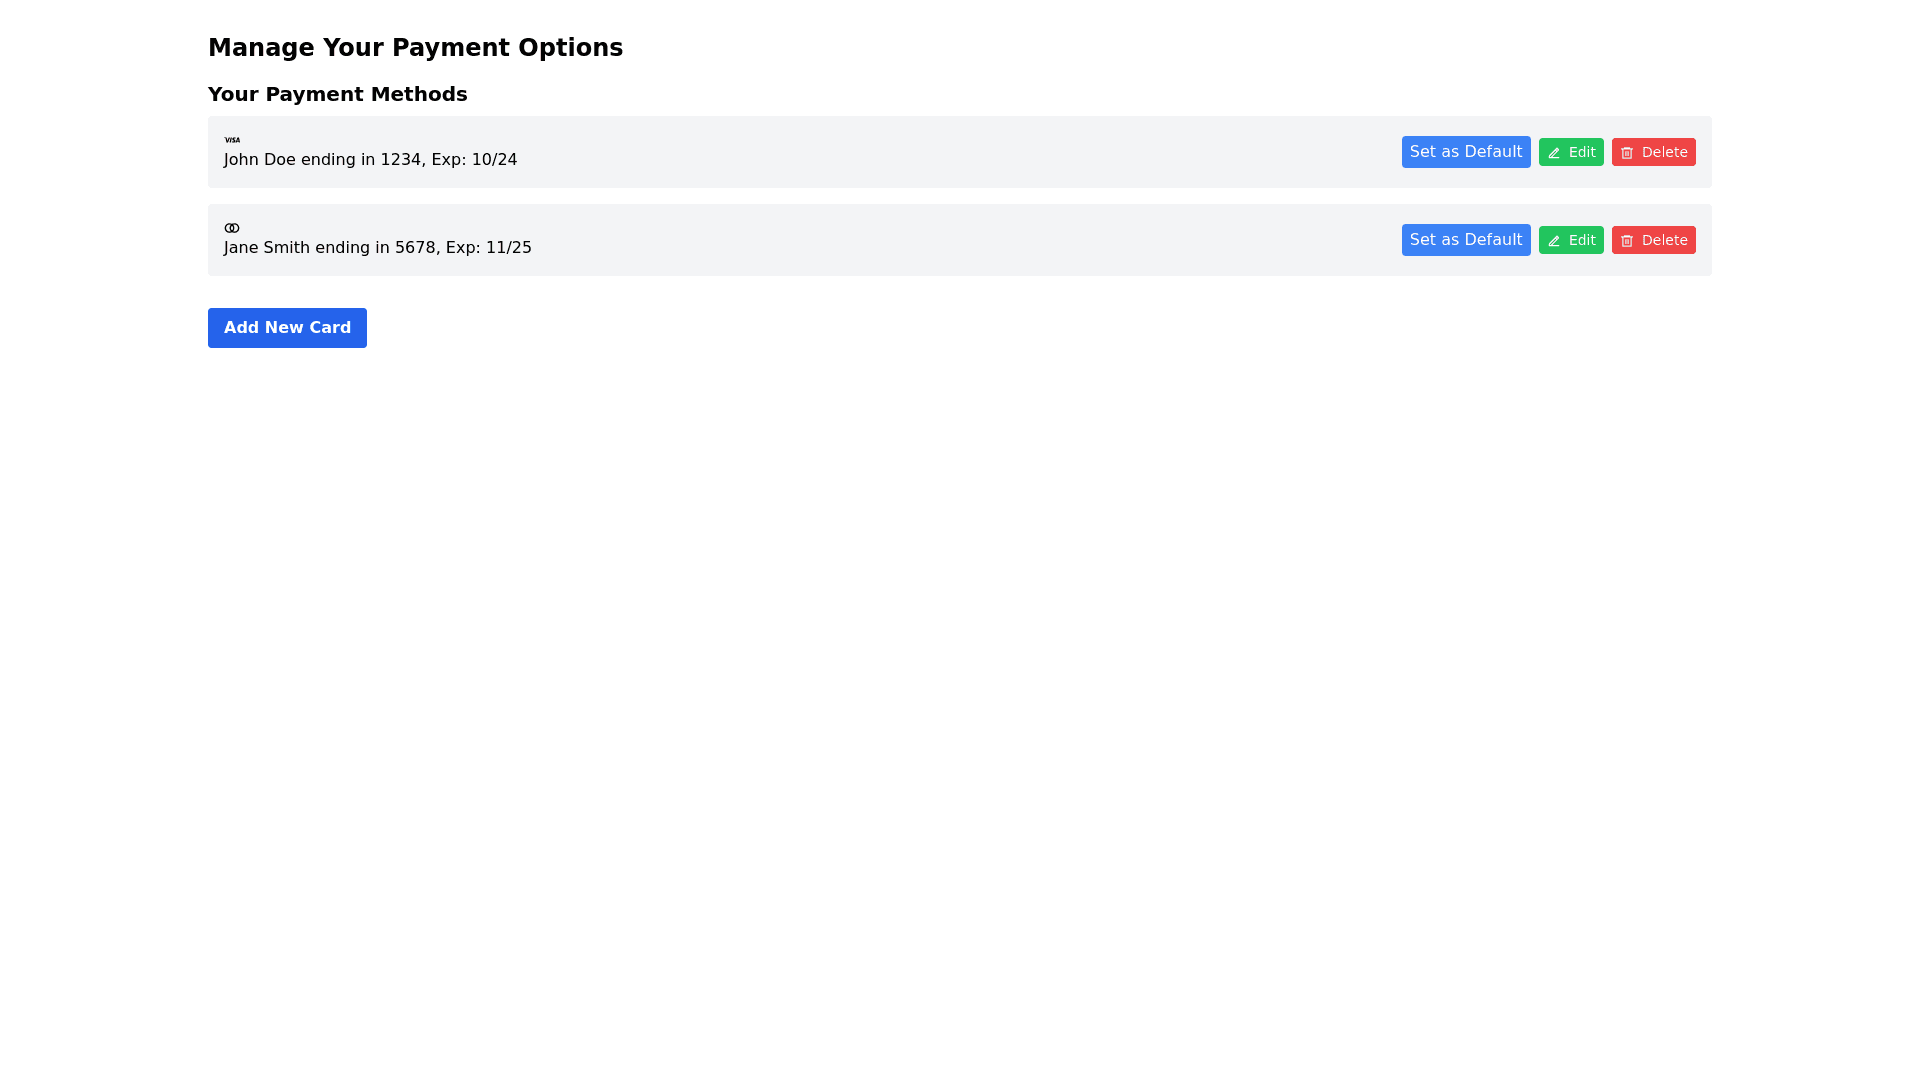Click the Visa logo on John Doe's card
Viewport: 1920px width, 1080px height.
(x=232, y=140)
